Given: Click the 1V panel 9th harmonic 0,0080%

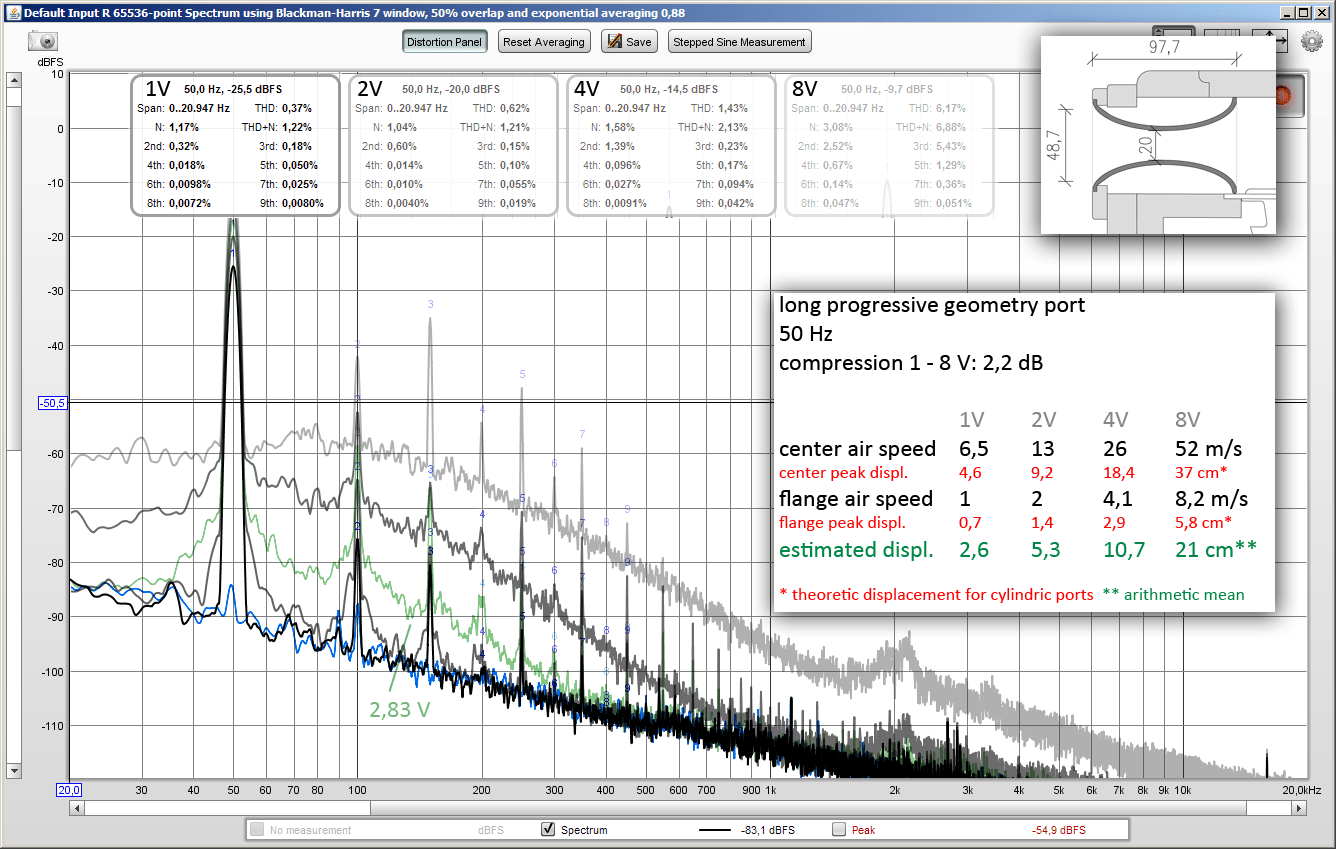Looking at the screenshot, I should pos(303,203).
